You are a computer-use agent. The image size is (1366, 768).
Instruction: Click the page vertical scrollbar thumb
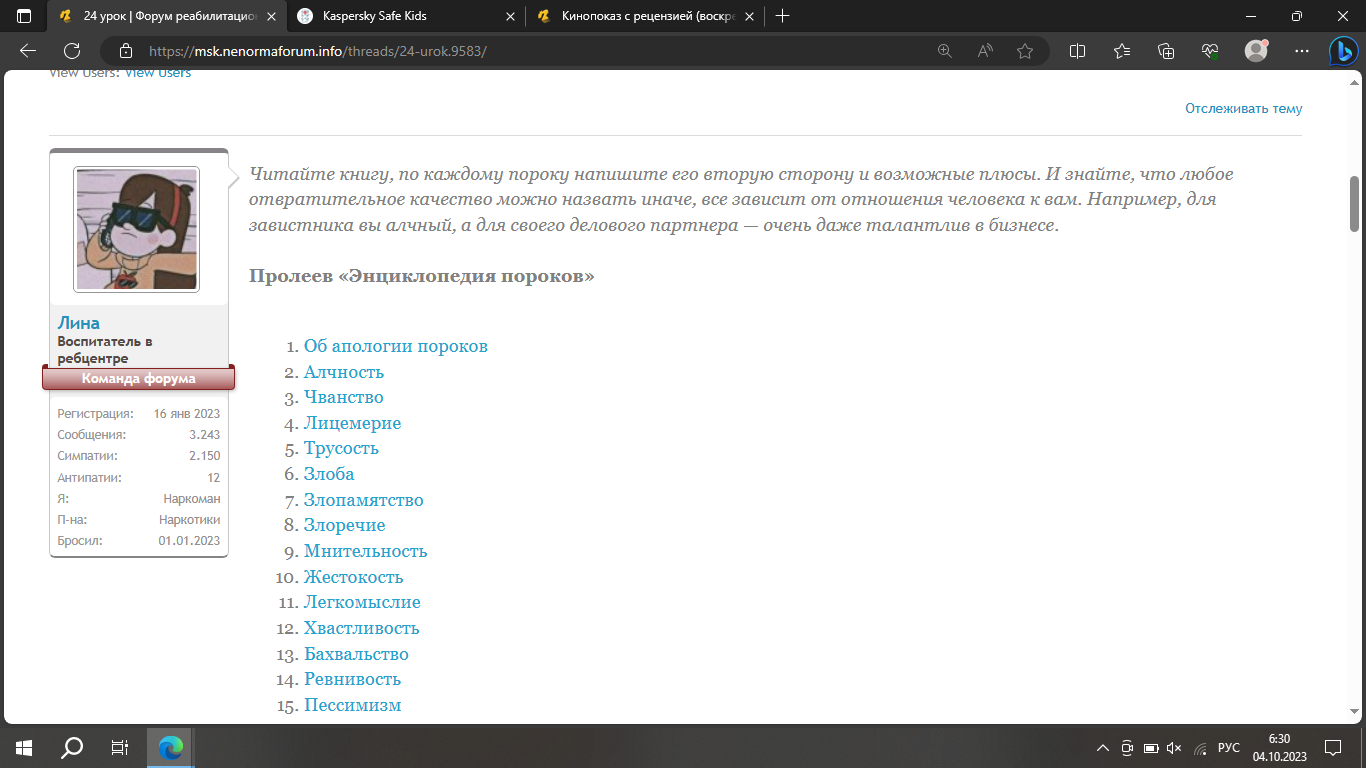click(x=1355, y=204)
